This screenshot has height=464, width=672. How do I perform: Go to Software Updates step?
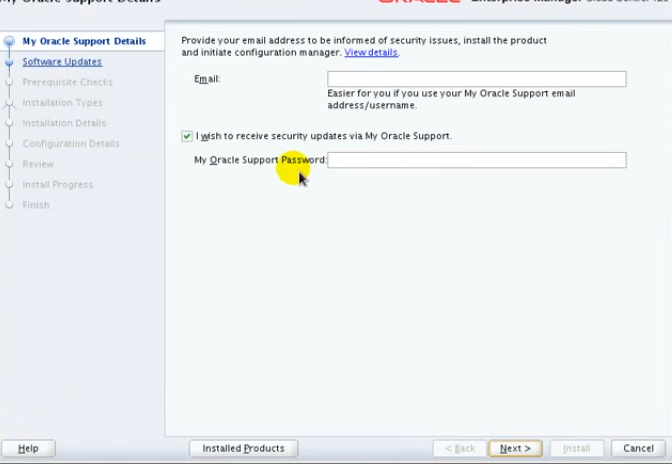pyautogui.click(x=62, y=62)
